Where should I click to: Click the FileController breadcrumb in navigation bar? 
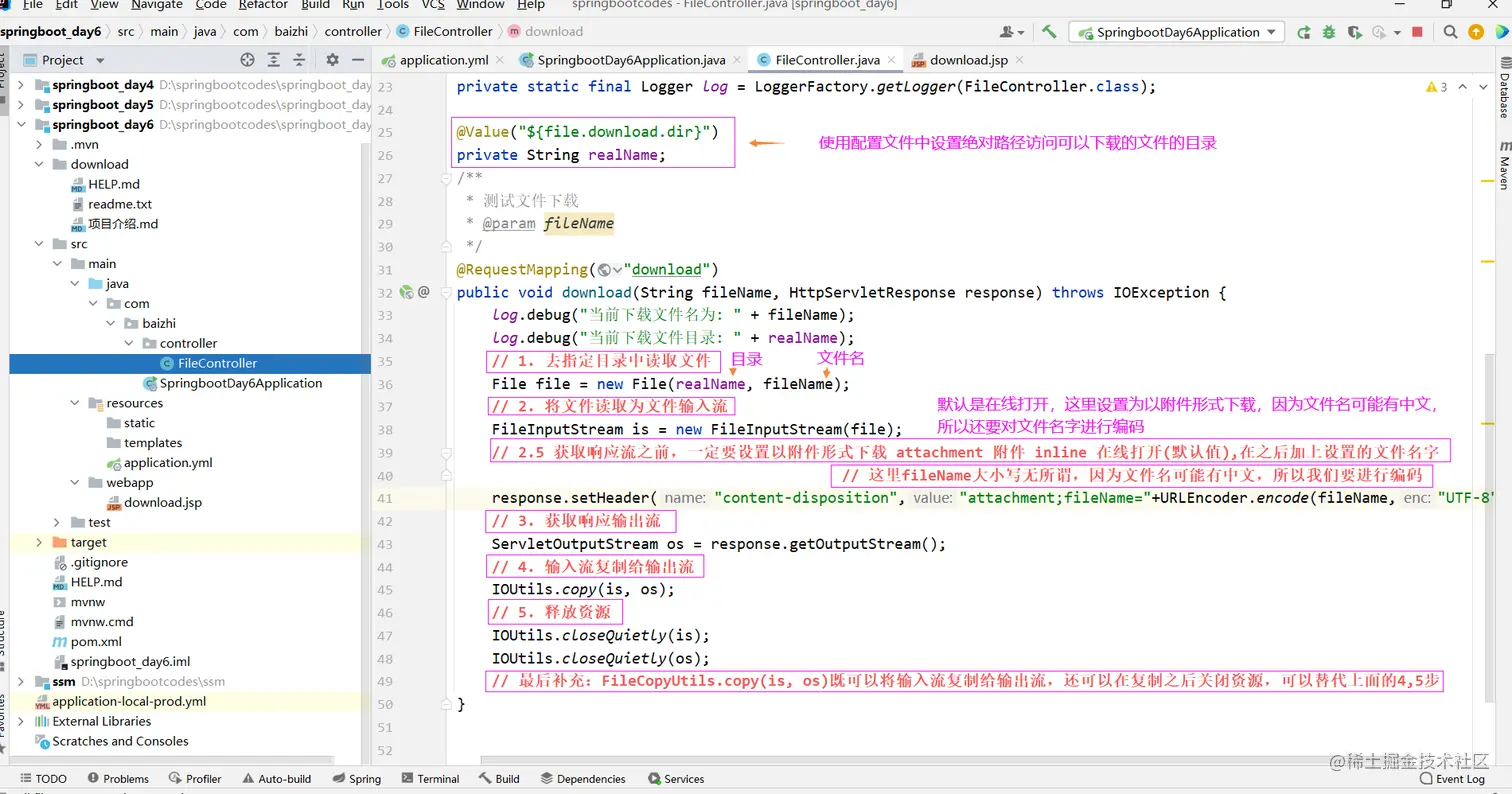click(x=445, y=32)
